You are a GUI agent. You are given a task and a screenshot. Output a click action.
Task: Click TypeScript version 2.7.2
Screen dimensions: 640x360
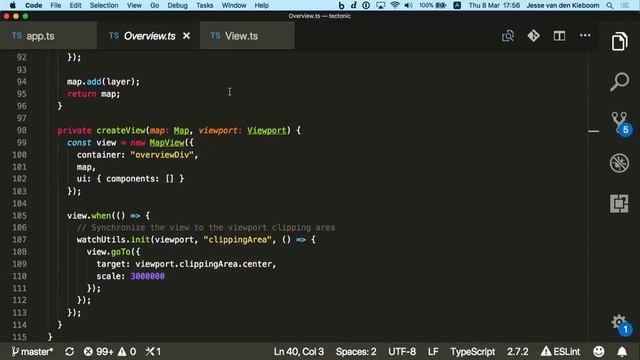[x=518, y=351]
